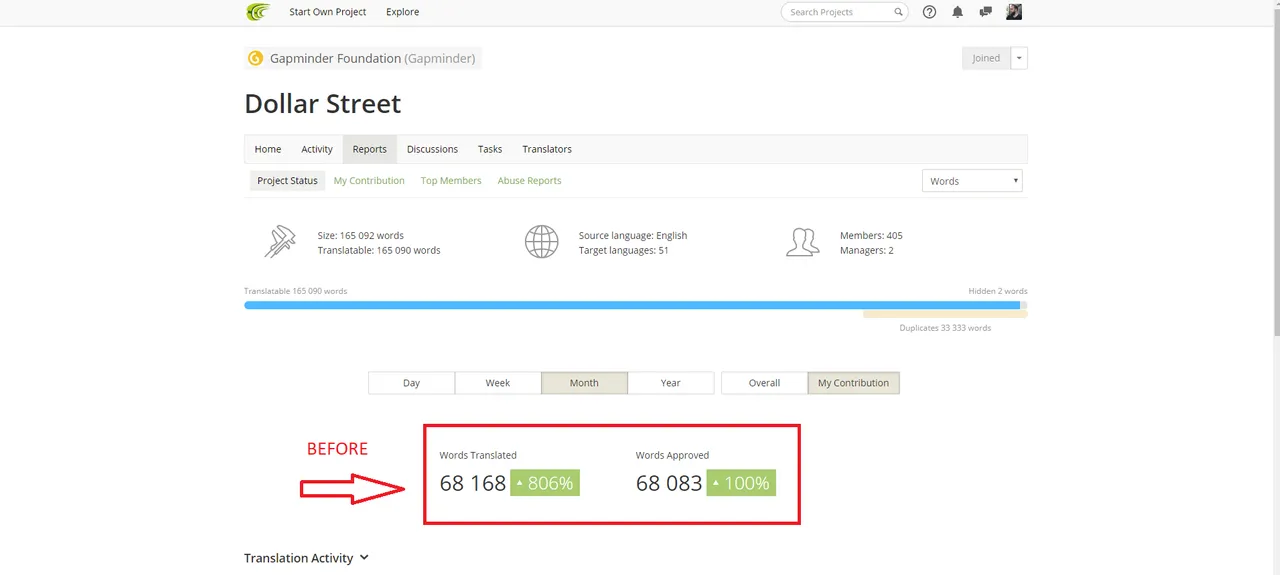This screenshot has height=575, width=1280.
Task: Open the Words unit dropdown
Action: coord(972,181)
